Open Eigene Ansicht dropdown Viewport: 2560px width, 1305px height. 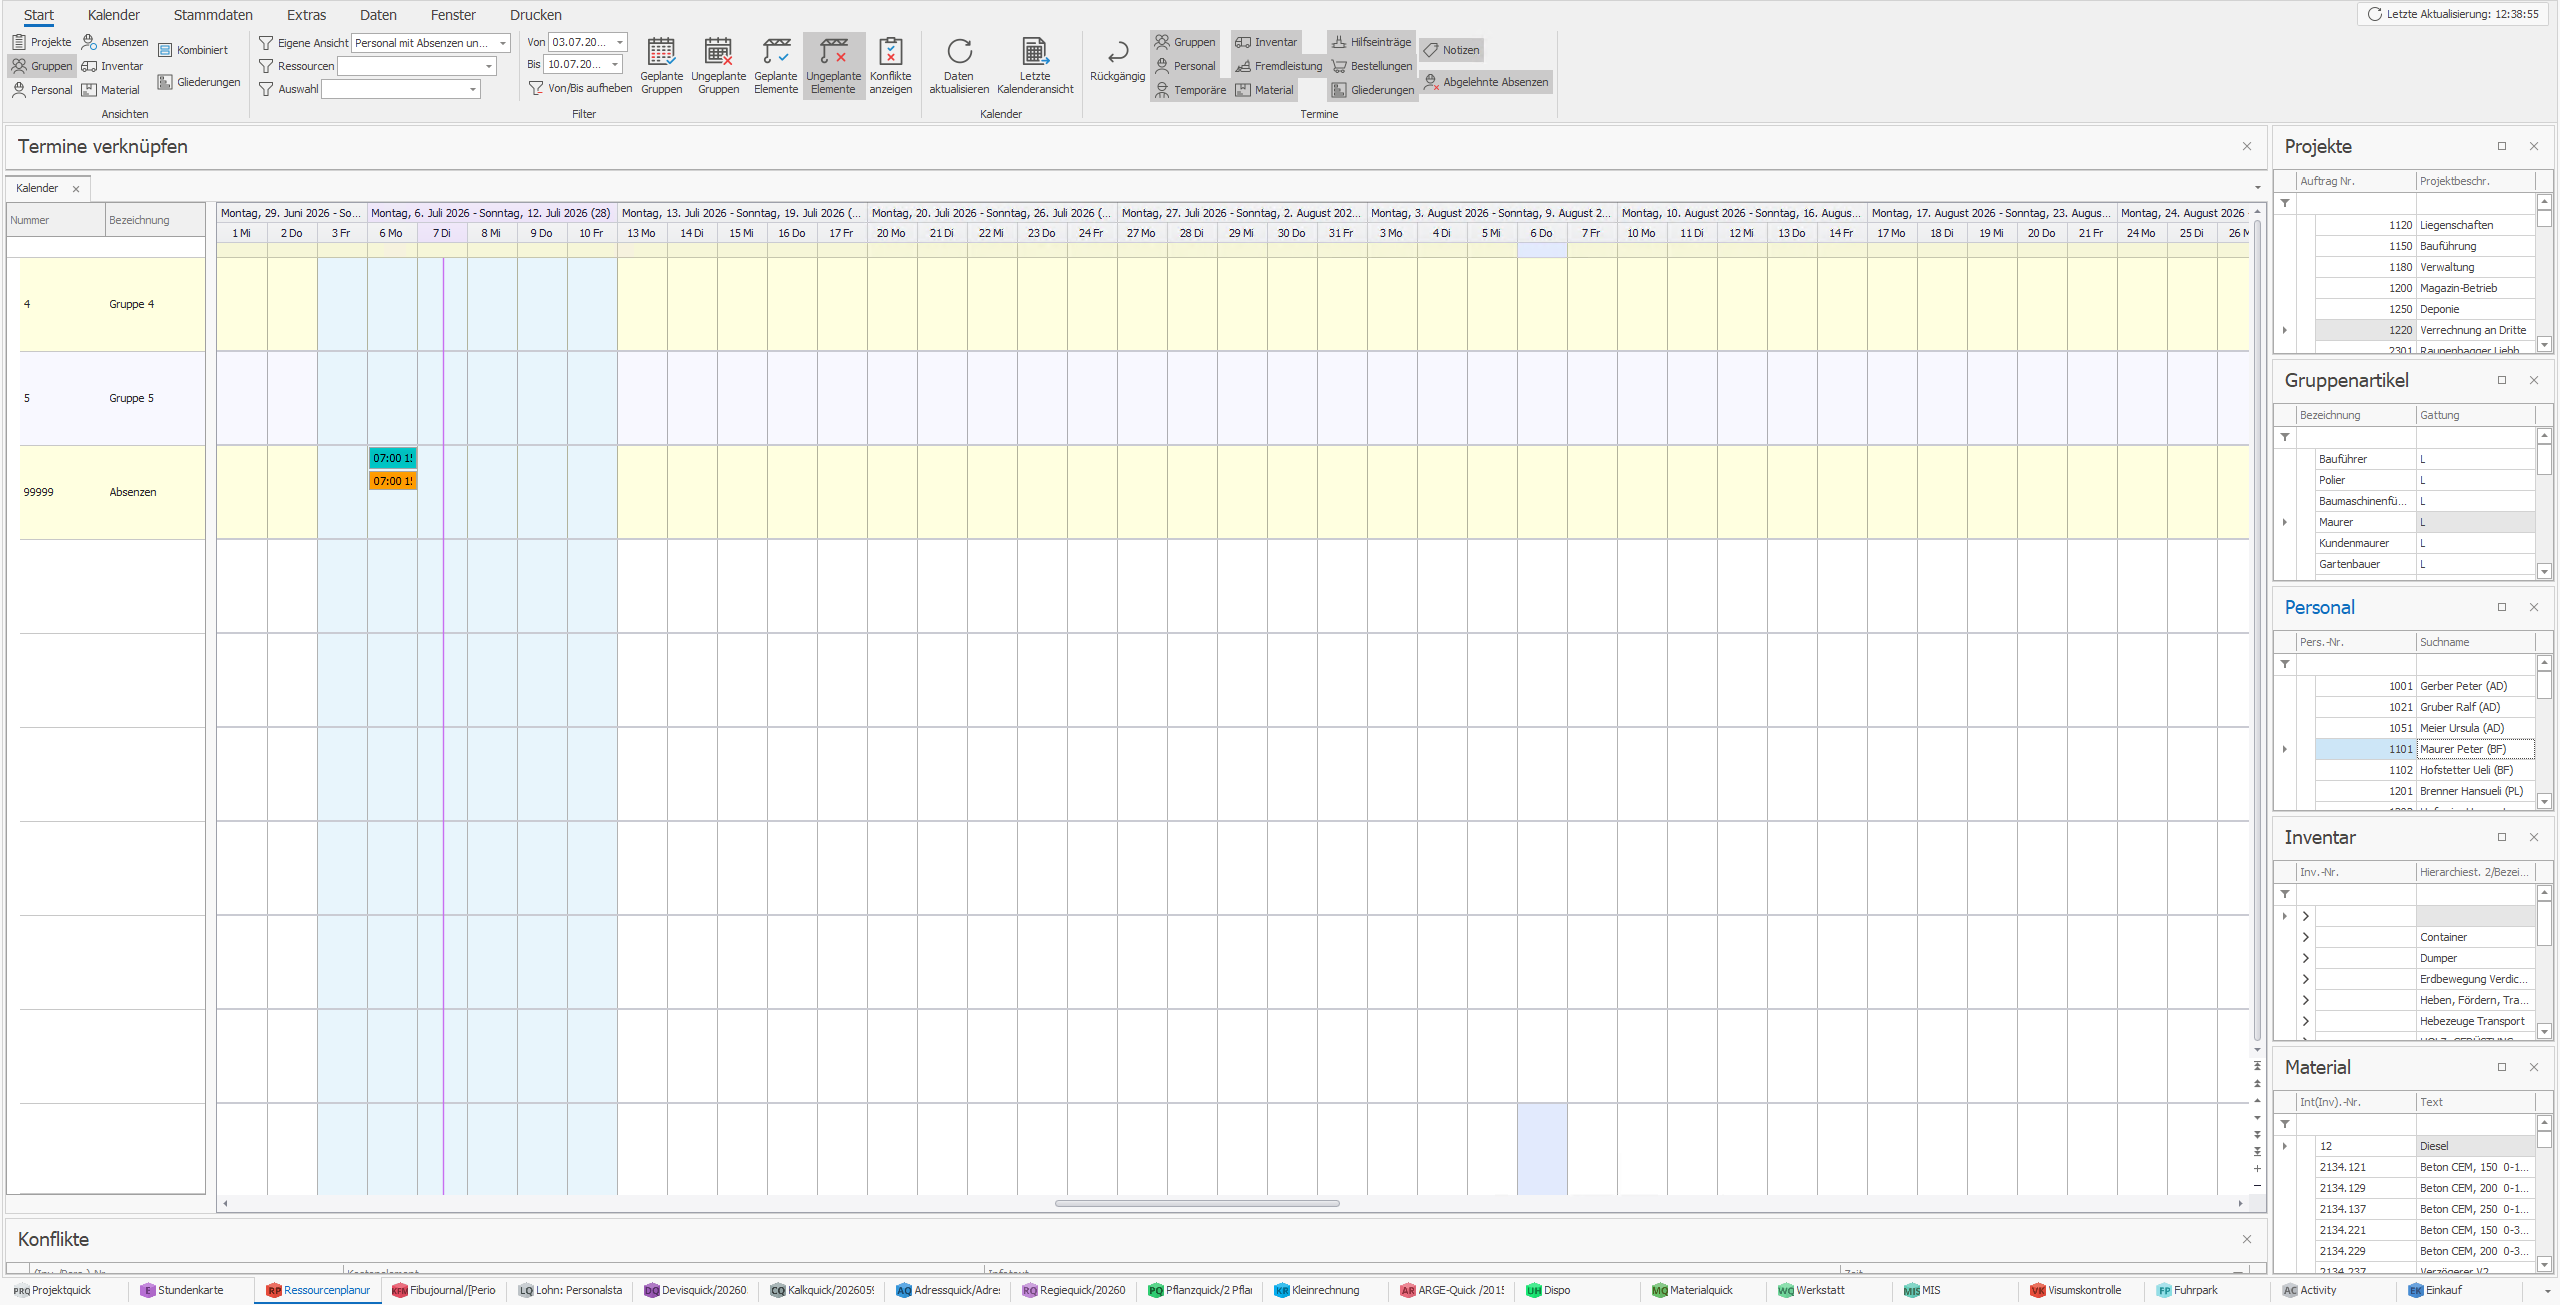[x=502, y=43]
